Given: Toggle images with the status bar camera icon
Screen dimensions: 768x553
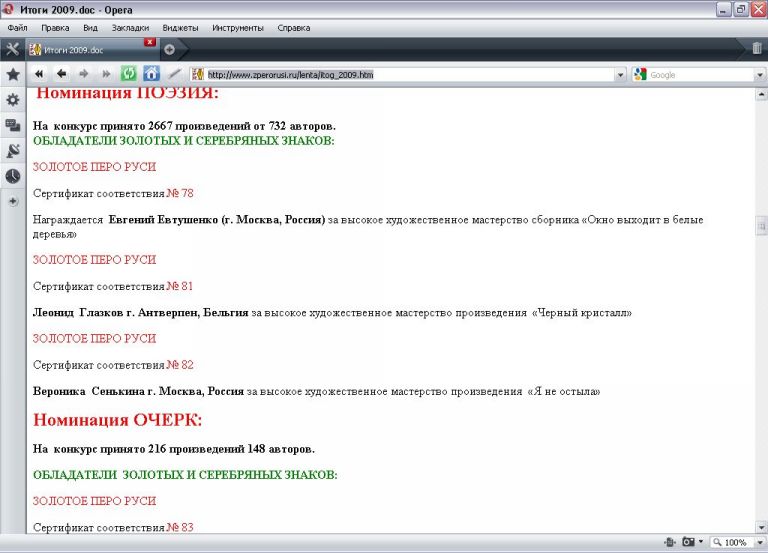Looking at the screenshot, I should click(689, 542).
